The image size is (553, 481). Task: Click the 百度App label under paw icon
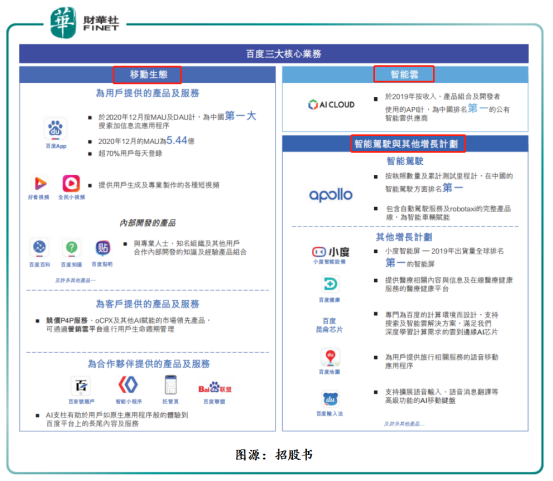(56, 146)
